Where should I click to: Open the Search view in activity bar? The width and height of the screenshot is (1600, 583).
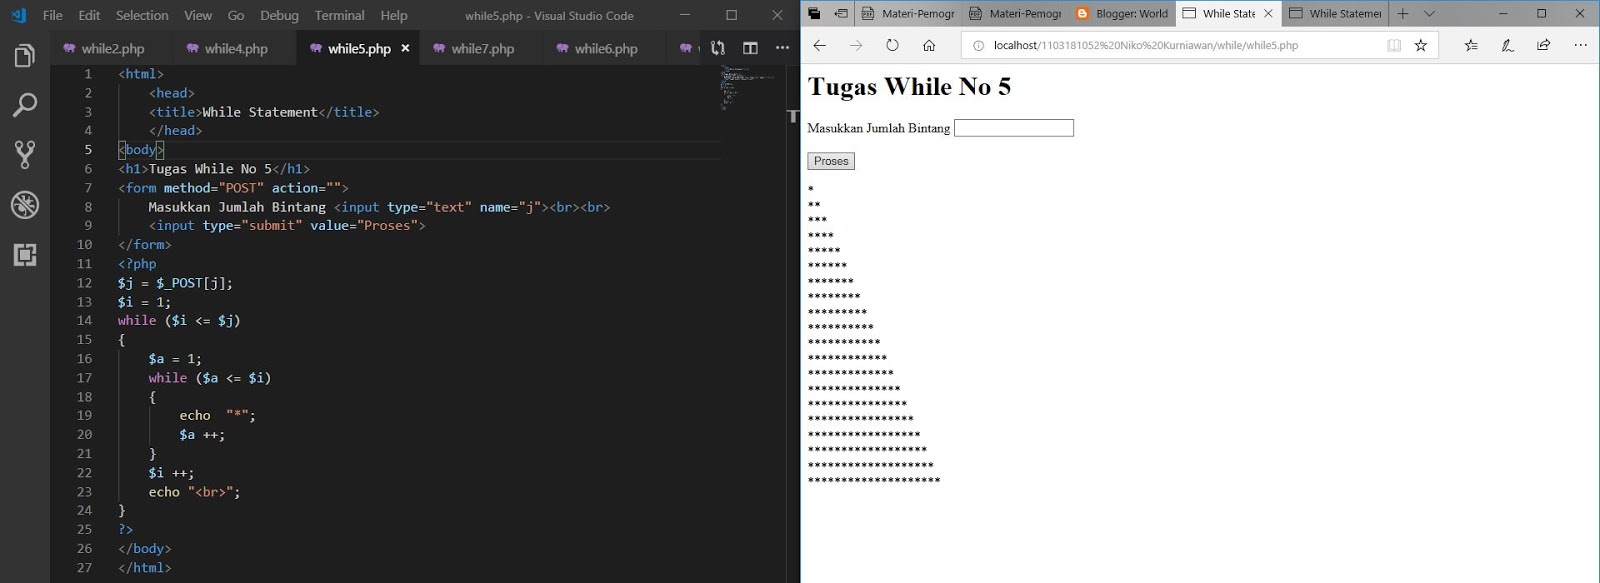click(x=24, y=104)
